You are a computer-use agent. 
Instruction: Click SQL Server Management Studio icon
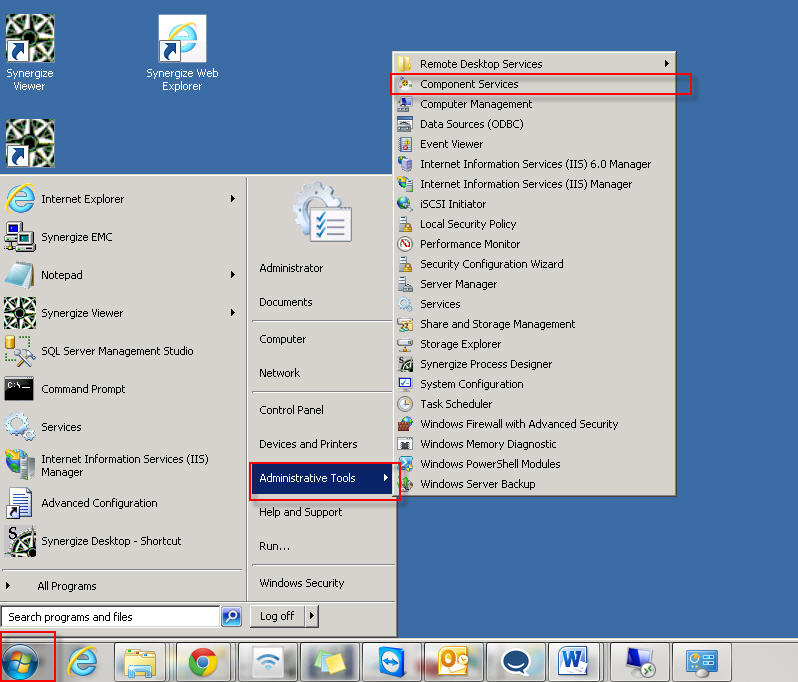[20, 351]
